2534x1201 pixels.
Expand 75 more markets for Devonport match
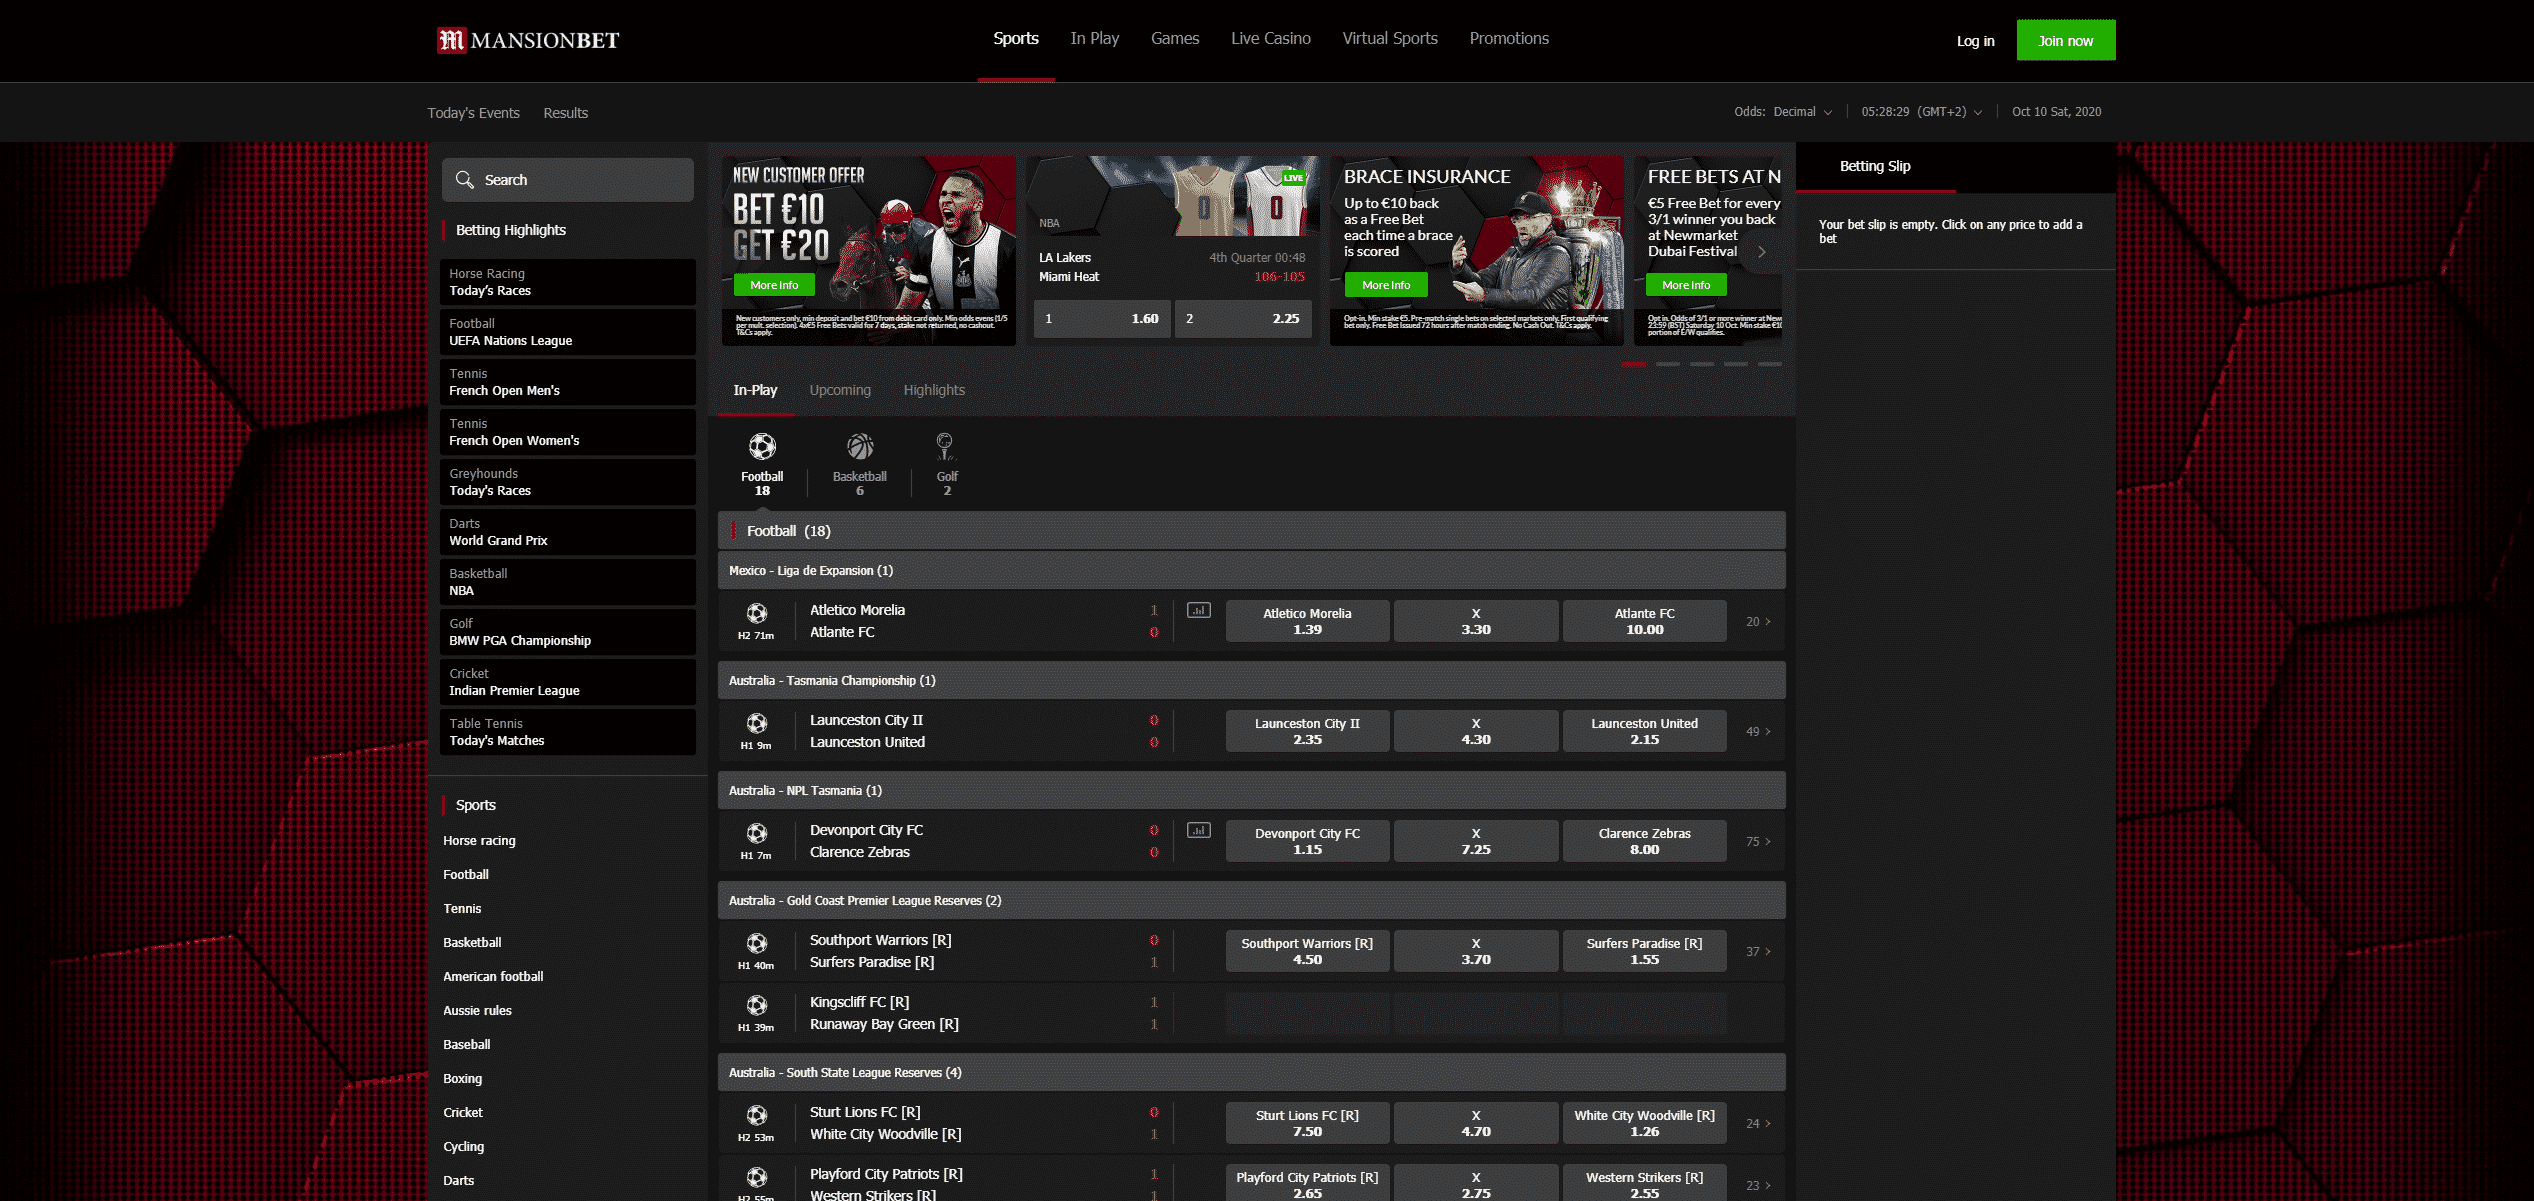pyautogui.click(x=1758, y=842)
